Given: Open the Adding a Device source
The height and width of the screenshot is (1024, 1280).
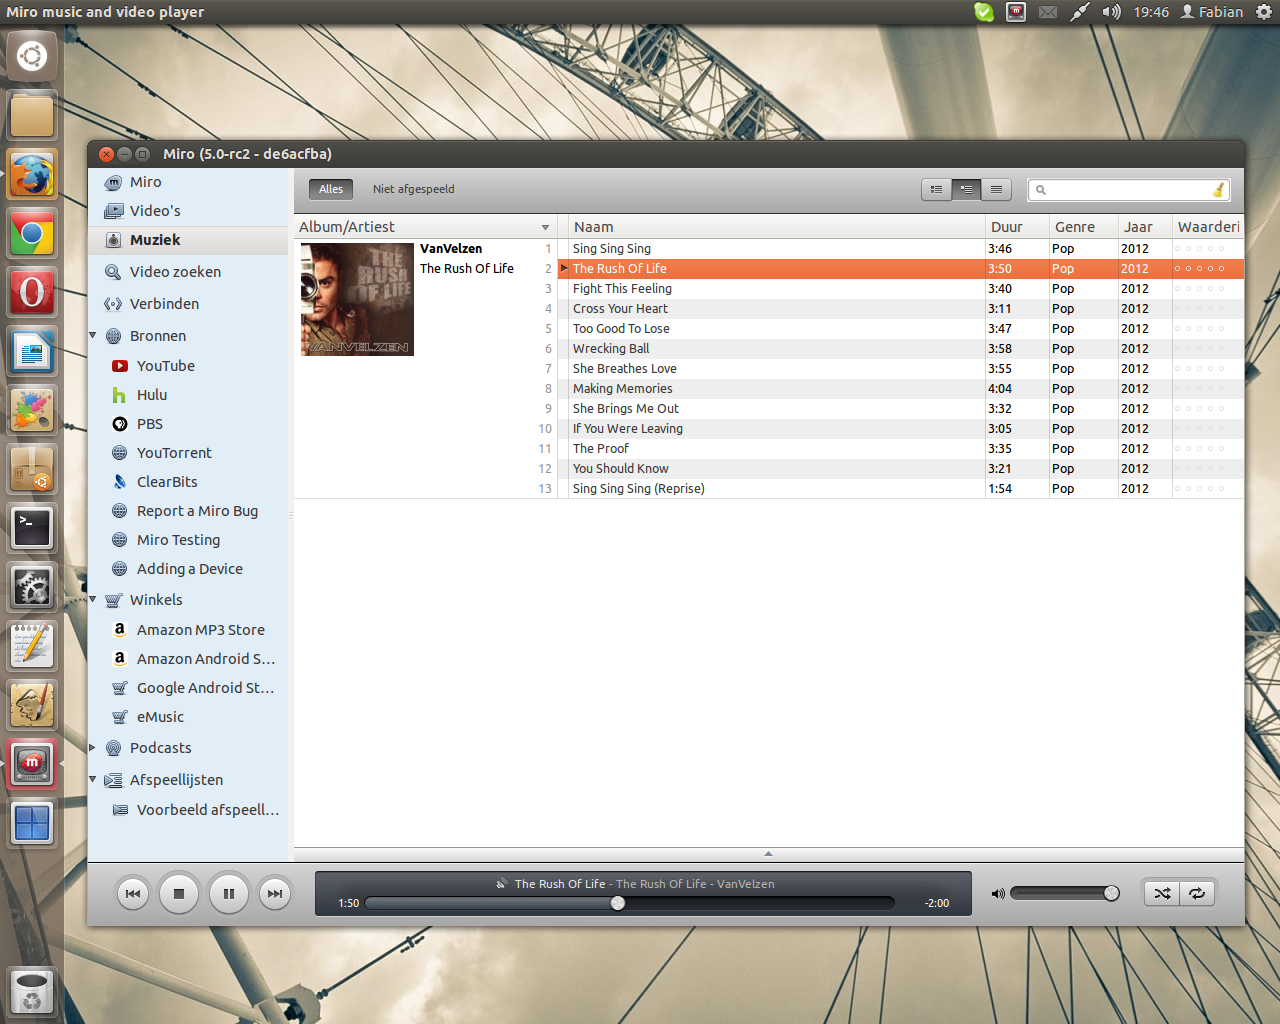Looking at the screenshot, I should click(x=188, y=569).
